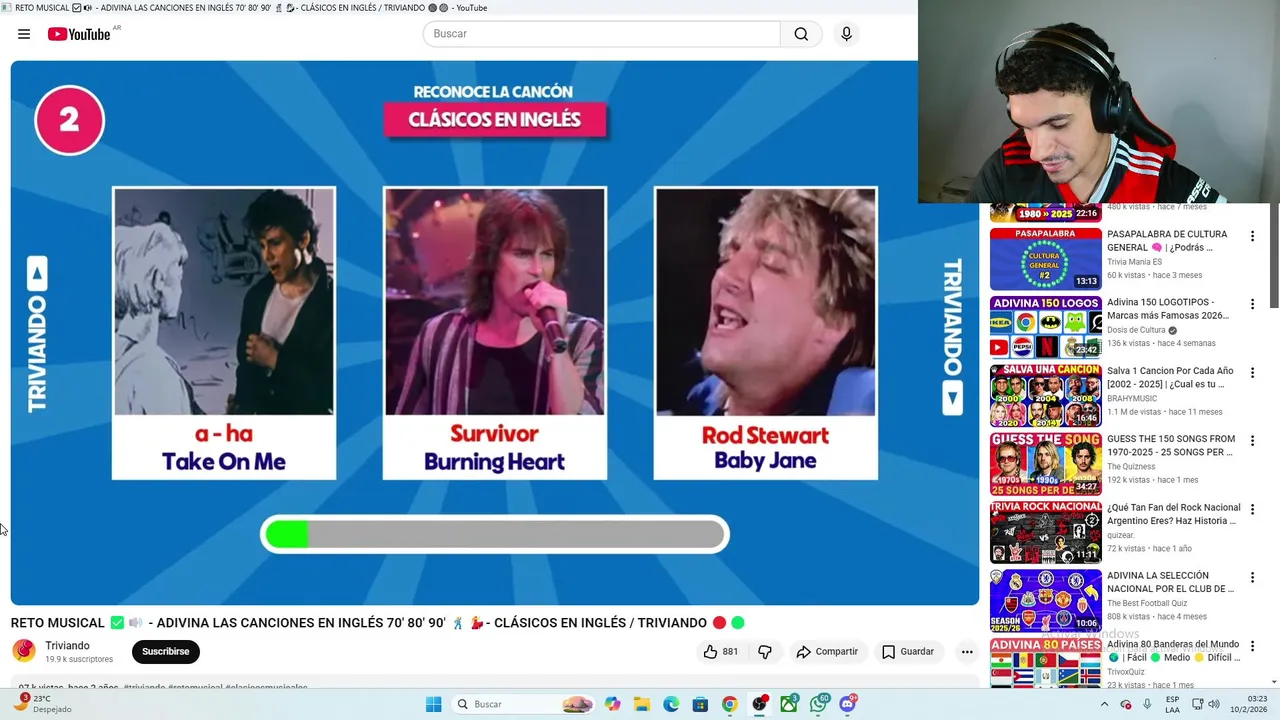Open options for Adivina 150 LOGOTIPOS video
Image resolution: width=1280 pixels, height=720 pixels.
point(1252,304)
